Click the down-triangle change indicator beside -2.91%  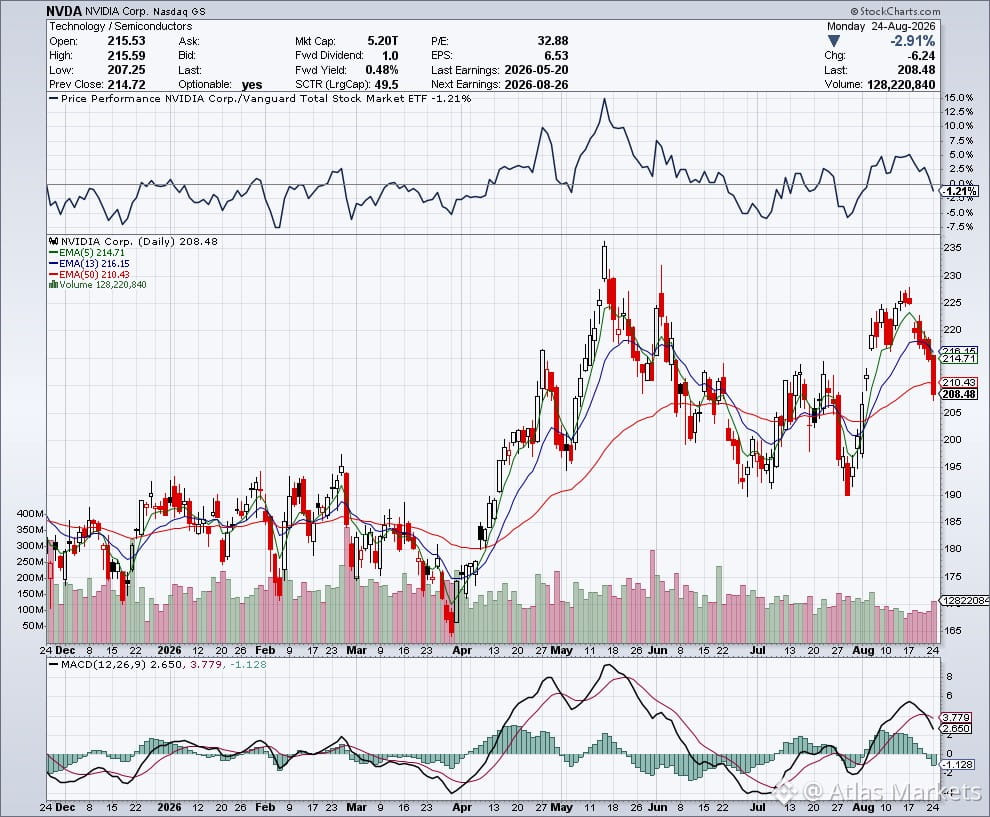tap(833, 41)
